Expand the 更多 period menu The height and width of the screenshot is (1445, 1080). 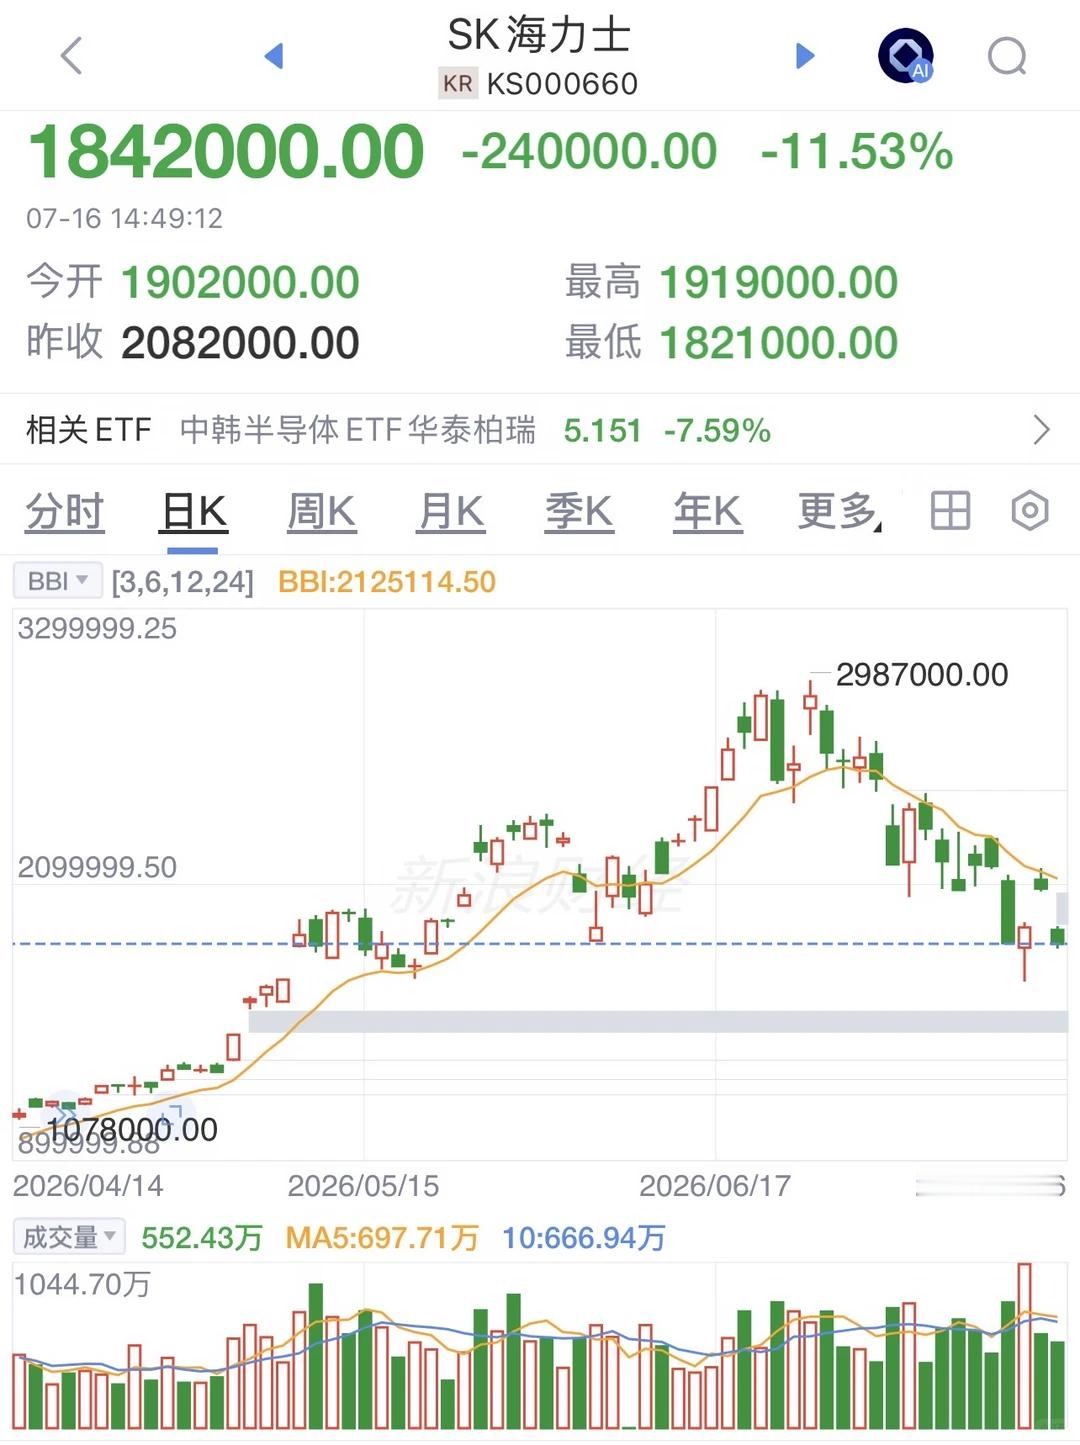[840, 511]
